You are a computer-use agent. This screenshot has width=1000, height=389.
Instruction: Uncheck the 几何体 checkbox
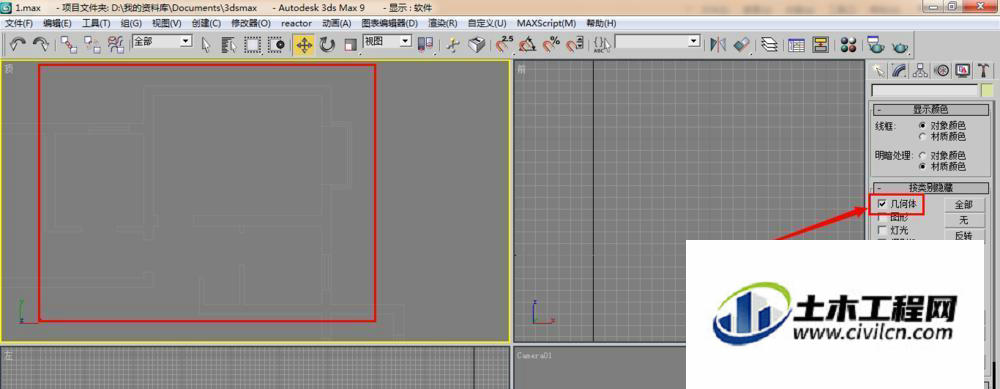point(882,204)
